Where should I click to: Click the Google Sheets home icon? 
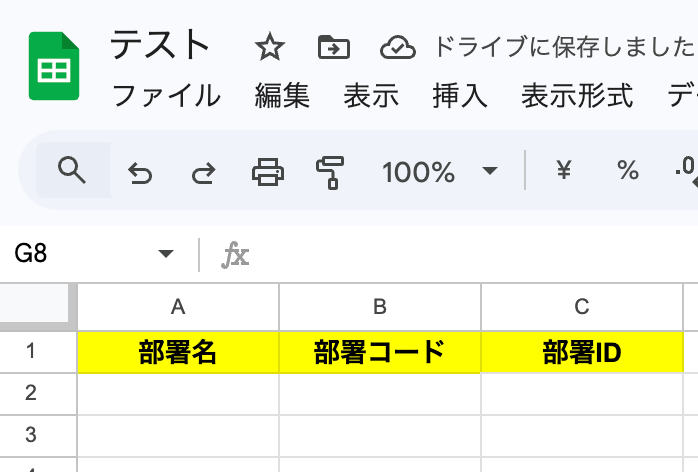pos(54,66)
